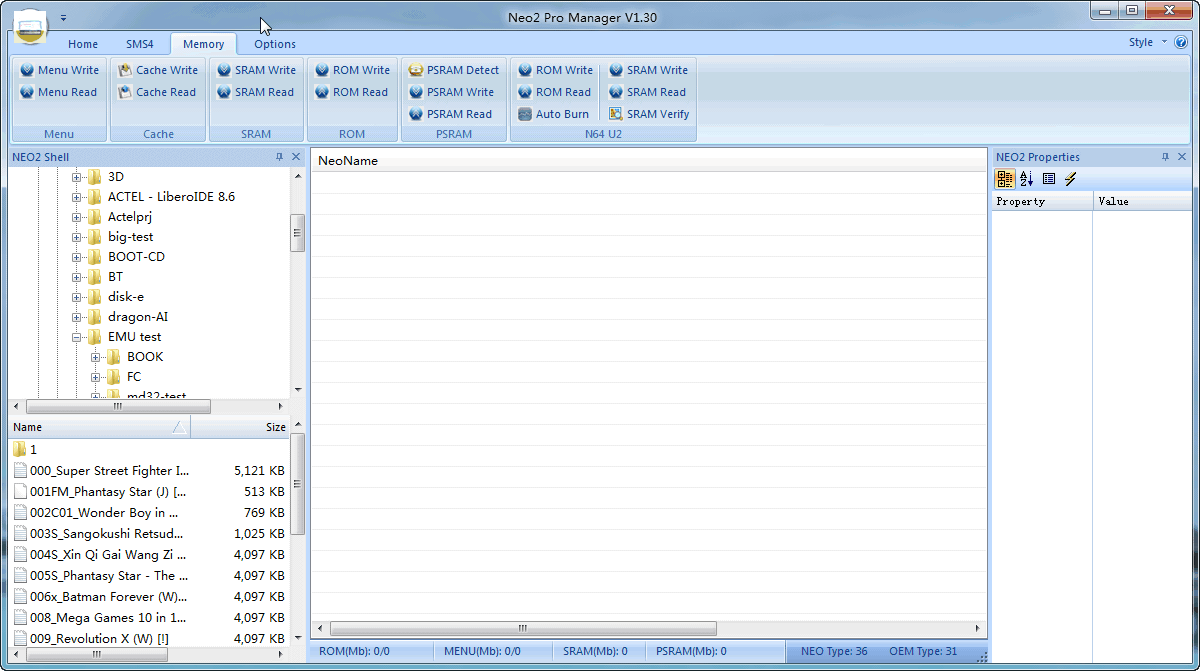Image resolution: width=1200 pixels, height=671 pixels.
Task: Toggle Alphabetical sort in NEO2 Properties
Action: pyautogui.click(x=1027, y=179)
